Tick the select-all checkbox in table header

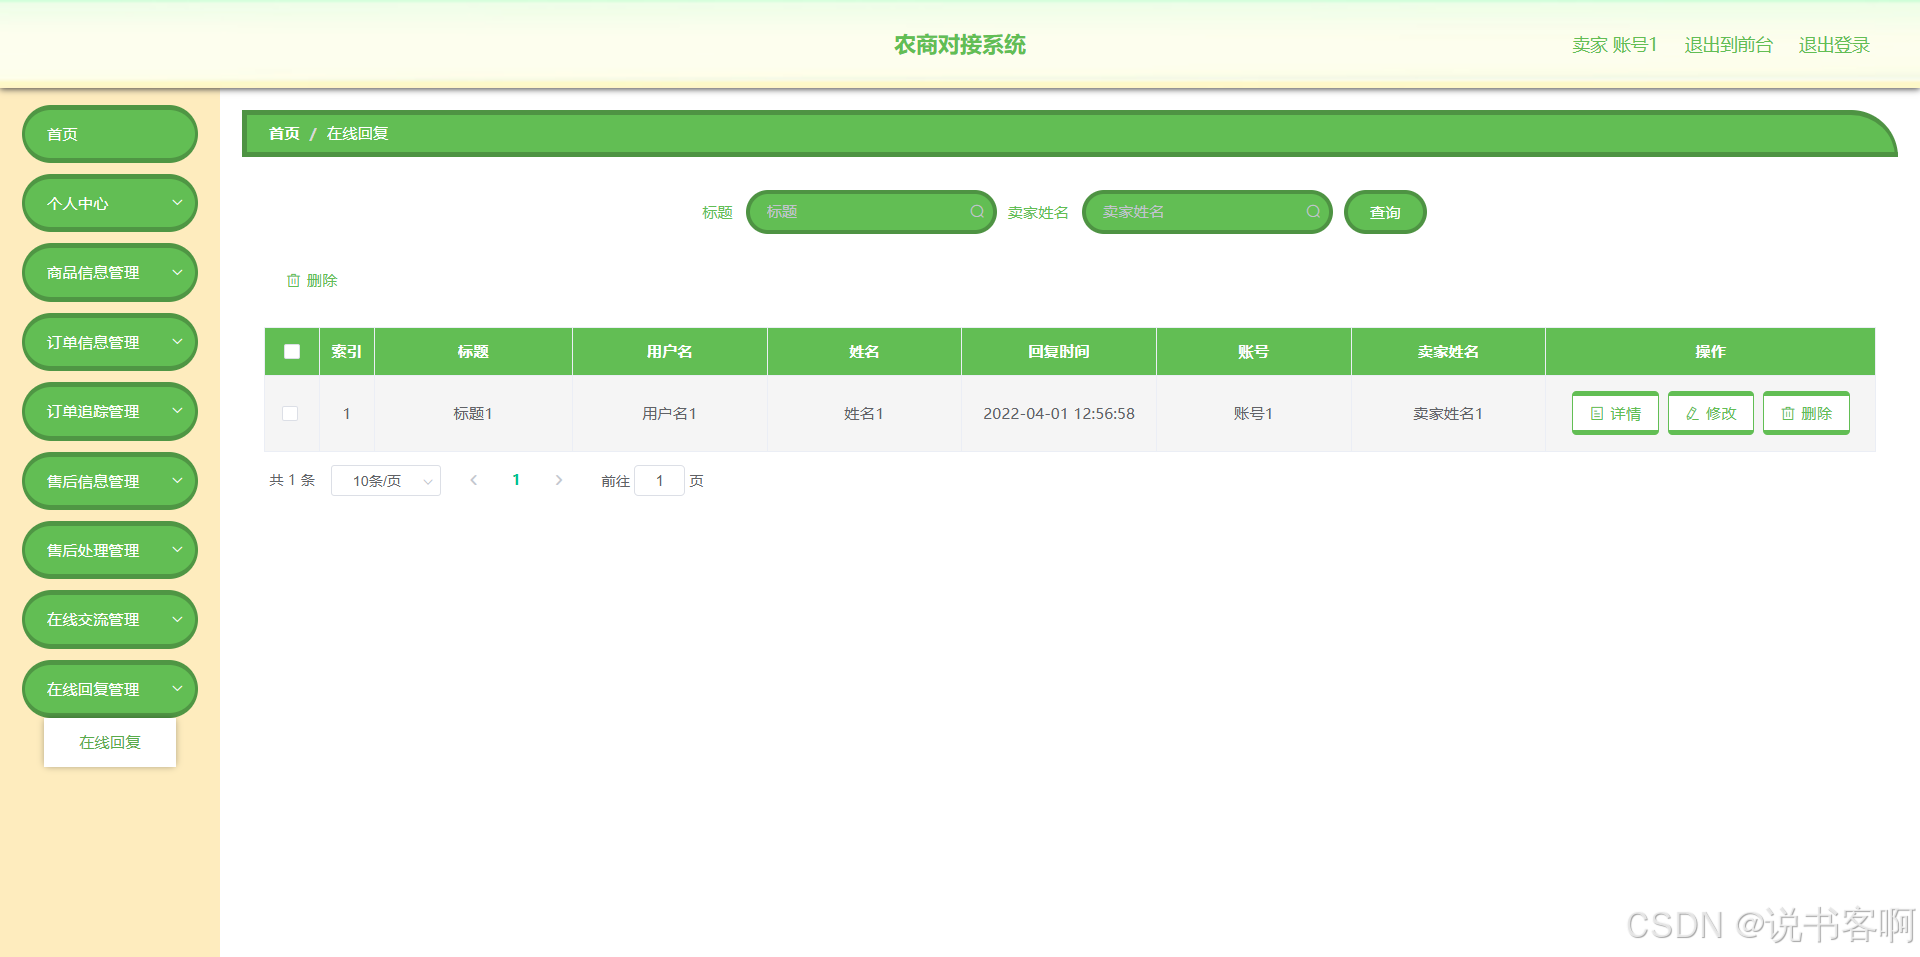coord(292,352)
